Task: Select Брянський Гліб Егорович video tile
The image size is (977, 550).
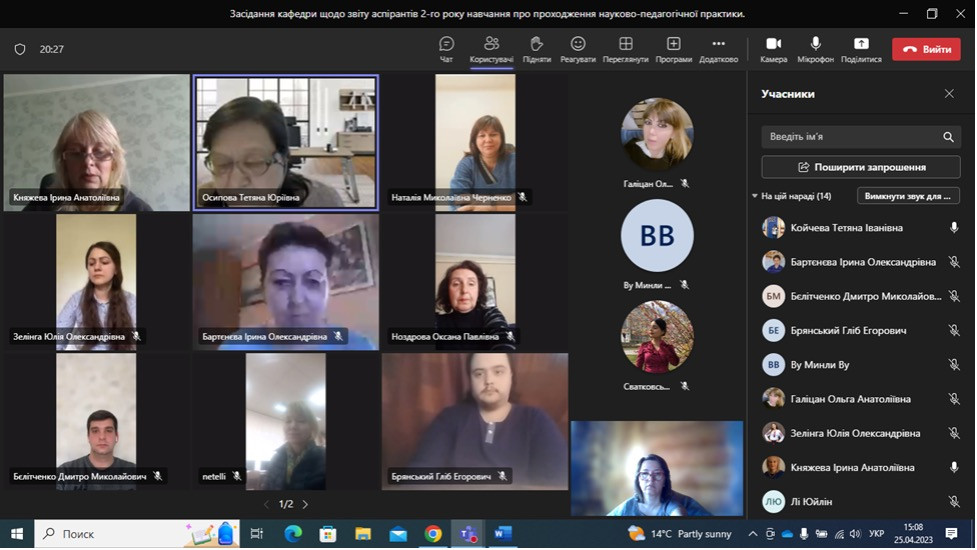Action: pyautogui.click(x=475, y=422)
